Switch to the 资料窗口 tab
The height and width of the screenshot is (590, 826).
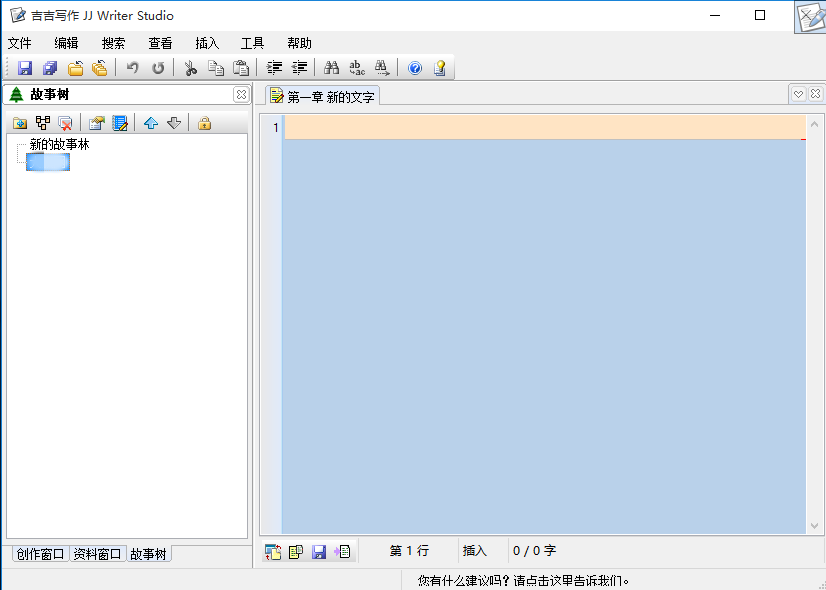click(x=97, y=553)
